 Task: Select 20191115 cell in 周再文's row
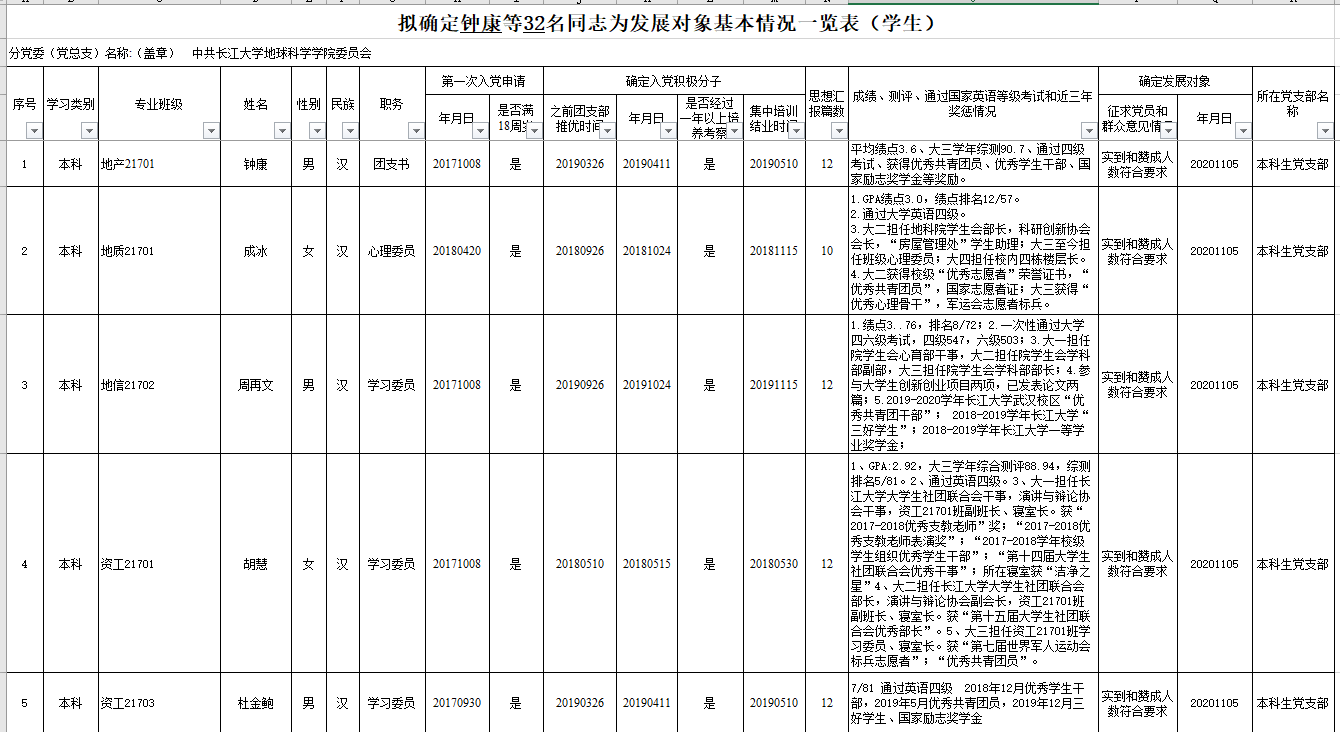(x=775, y=384)
